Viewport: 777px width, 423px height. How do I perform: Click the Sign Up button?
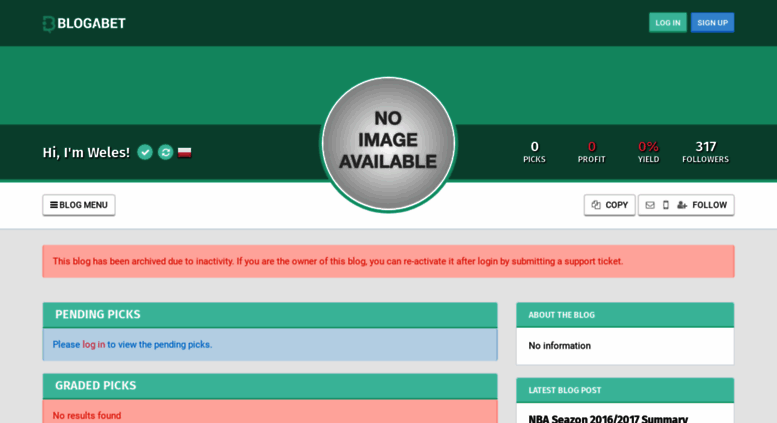[712, 23]
